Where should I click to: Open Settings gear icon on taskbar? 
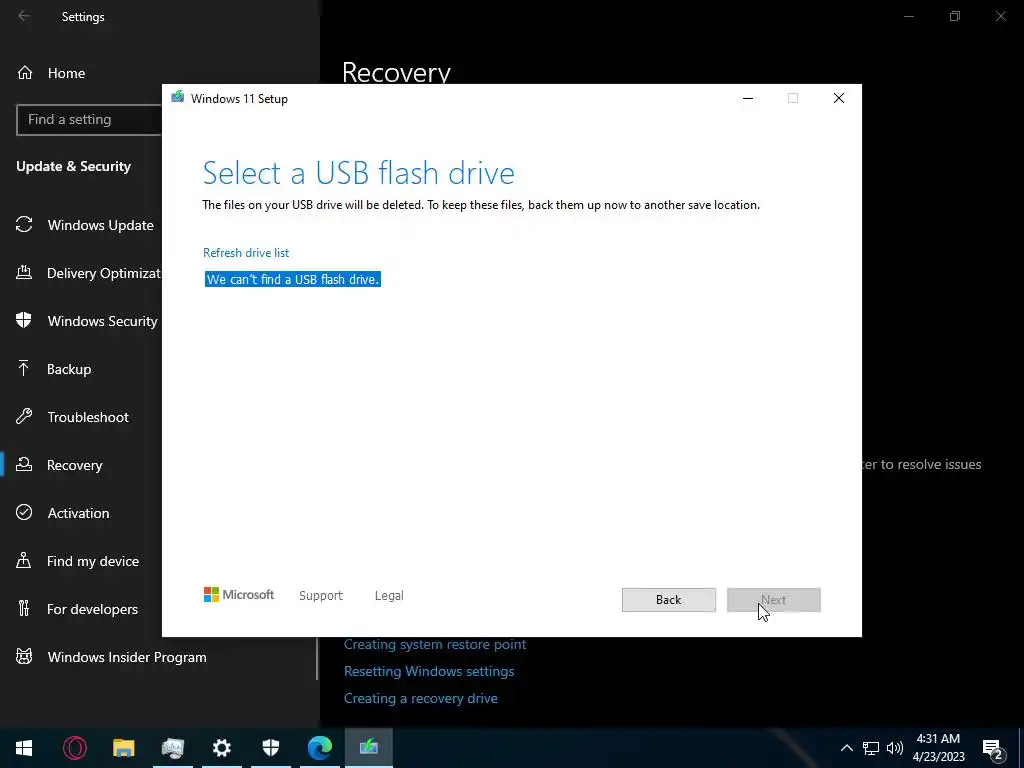[221, 748]
